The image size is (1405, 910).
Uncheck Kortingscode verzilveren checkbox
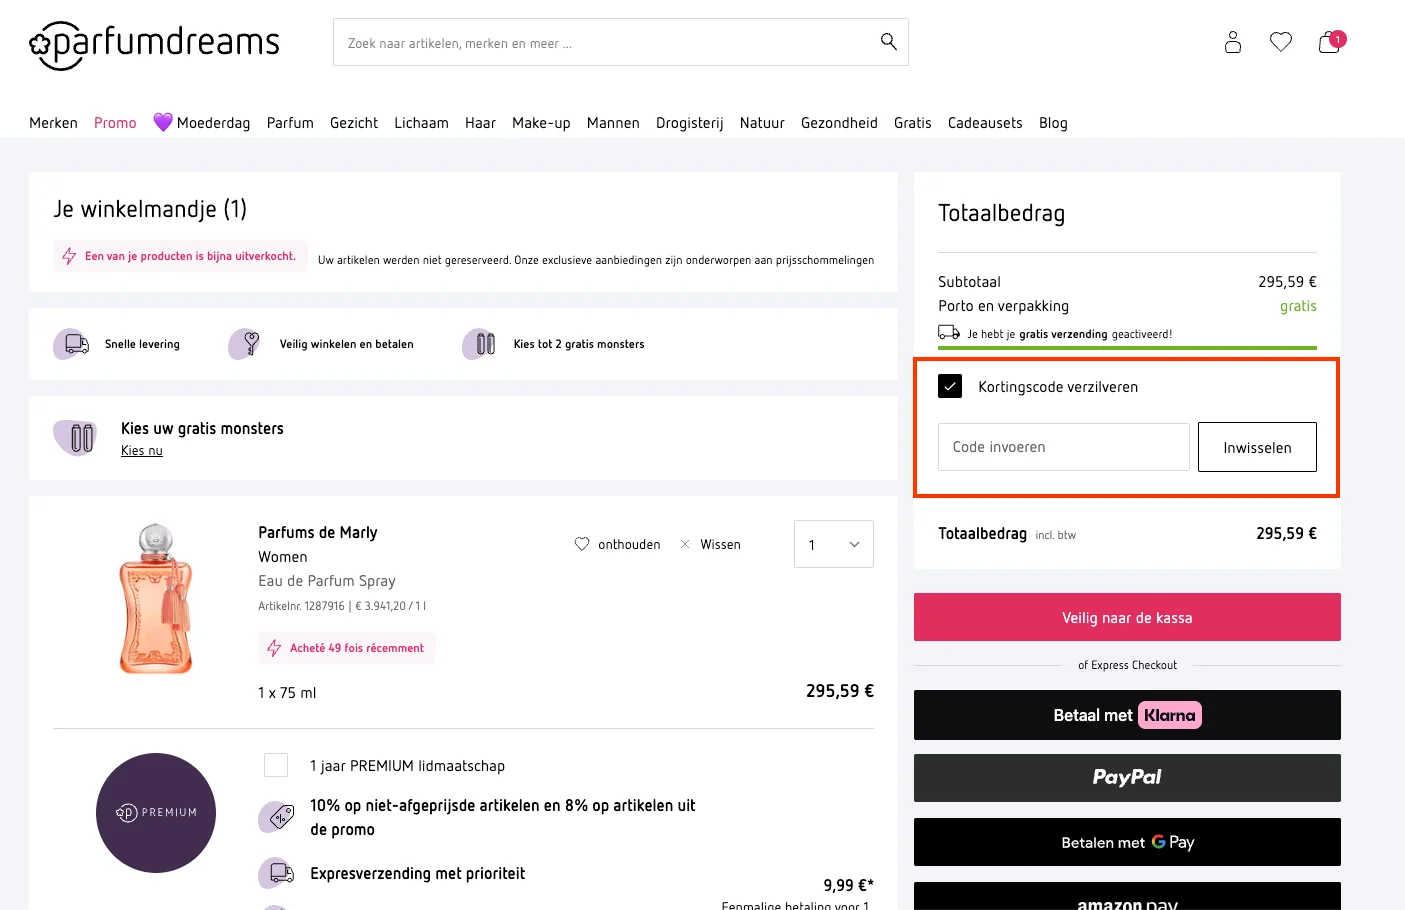point(950,386)
